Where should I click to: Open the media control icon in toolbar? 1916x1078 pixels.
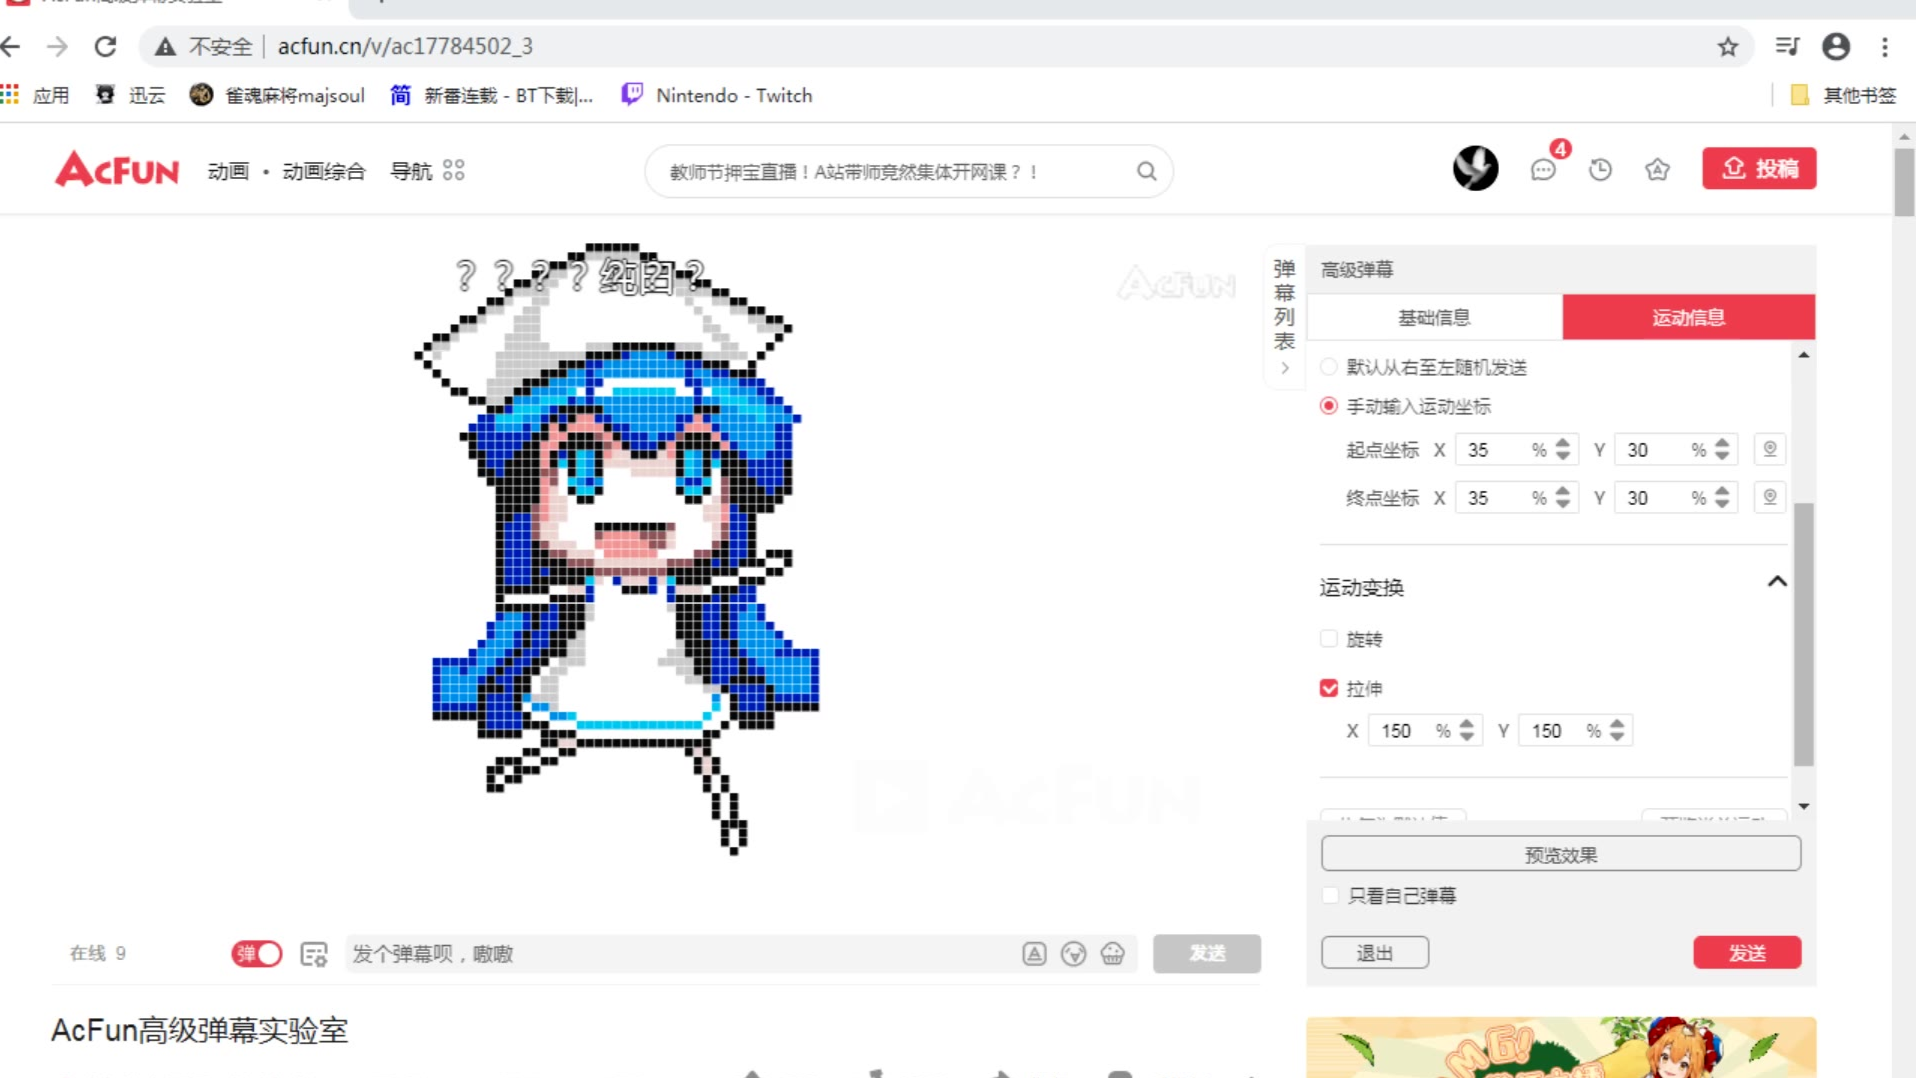pyautogui.click(x=1787, y=46)
